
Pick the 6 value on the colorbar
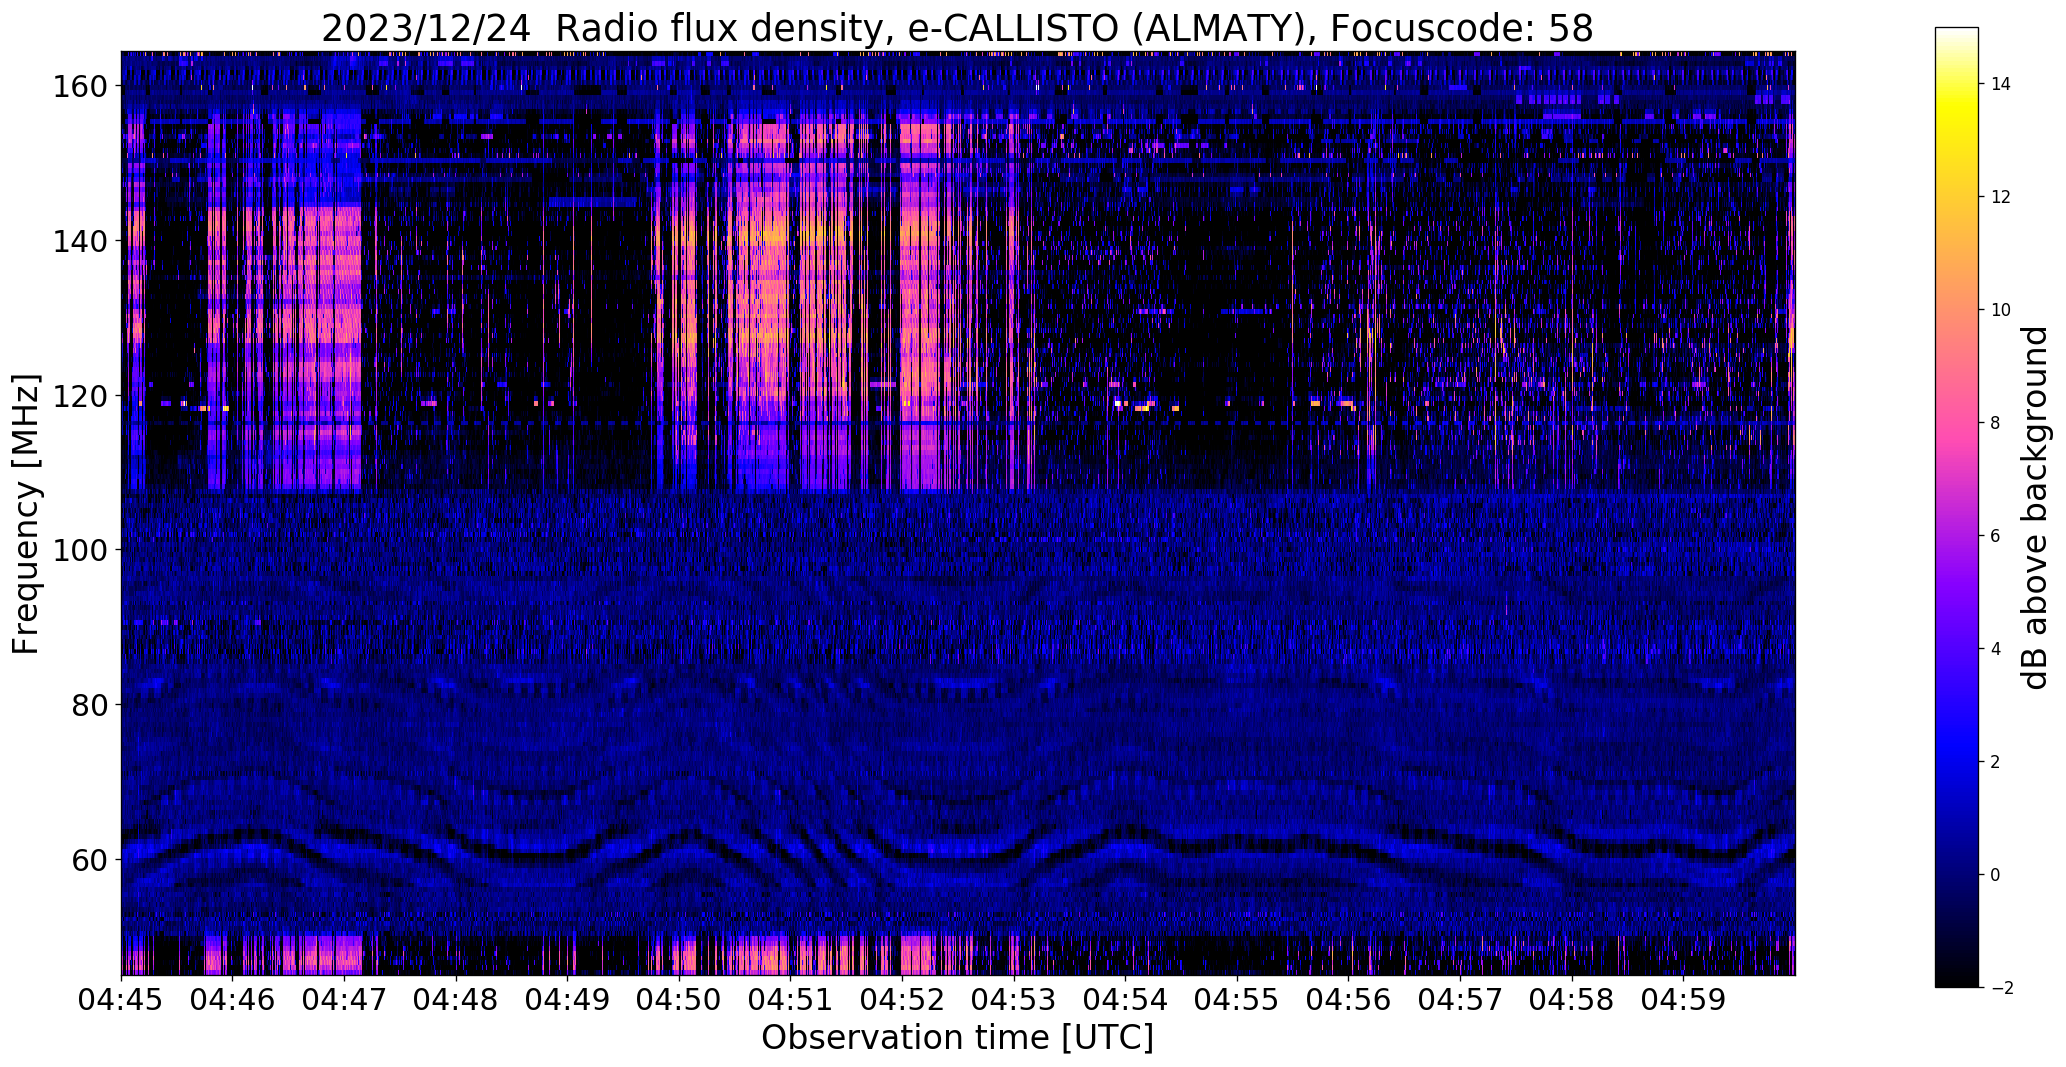1996,536
